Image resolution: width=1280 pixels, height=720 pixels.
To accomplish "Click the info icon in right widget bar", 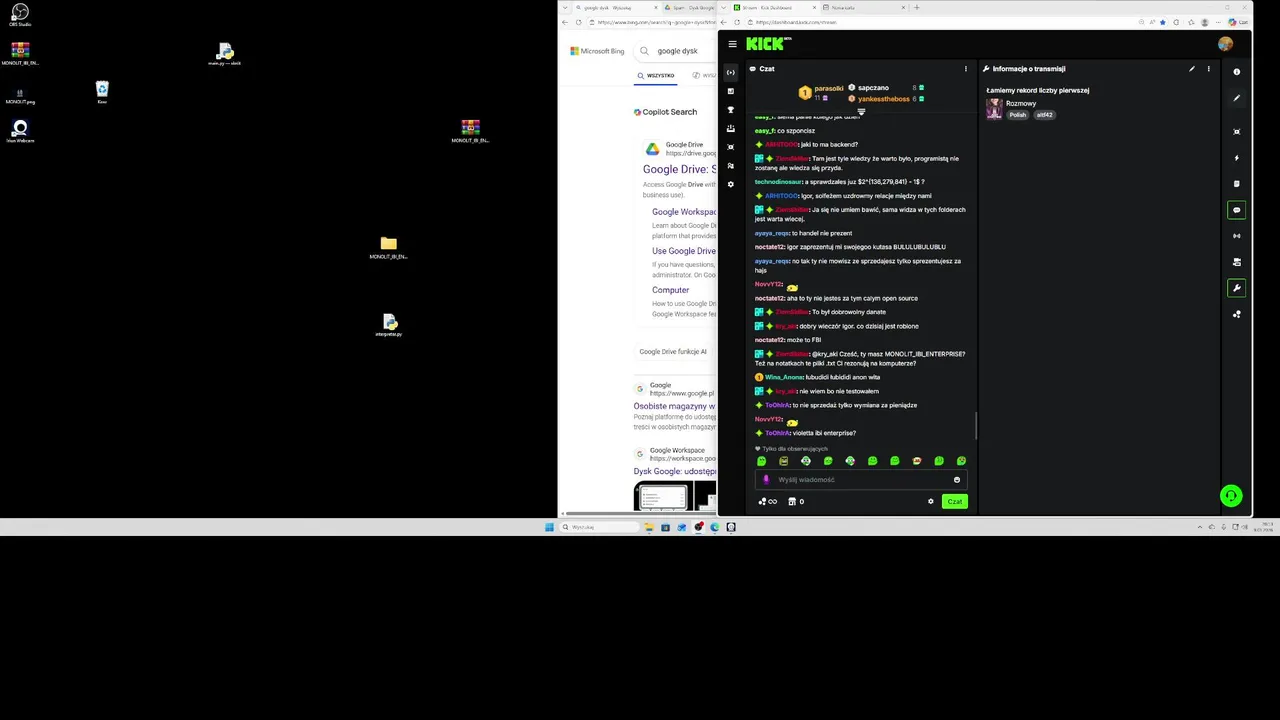I will pos(1237,72).
